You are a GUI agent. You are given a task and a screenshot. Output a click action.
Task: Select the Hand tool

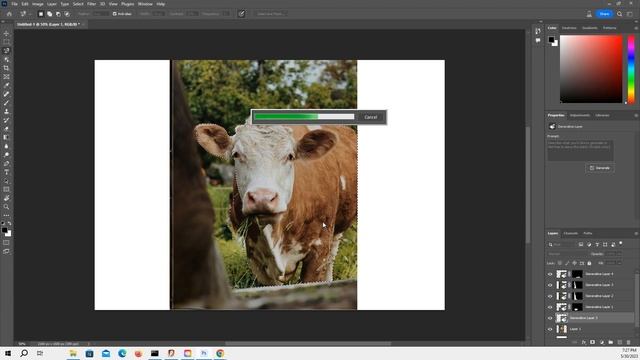(x=6, y=198)
